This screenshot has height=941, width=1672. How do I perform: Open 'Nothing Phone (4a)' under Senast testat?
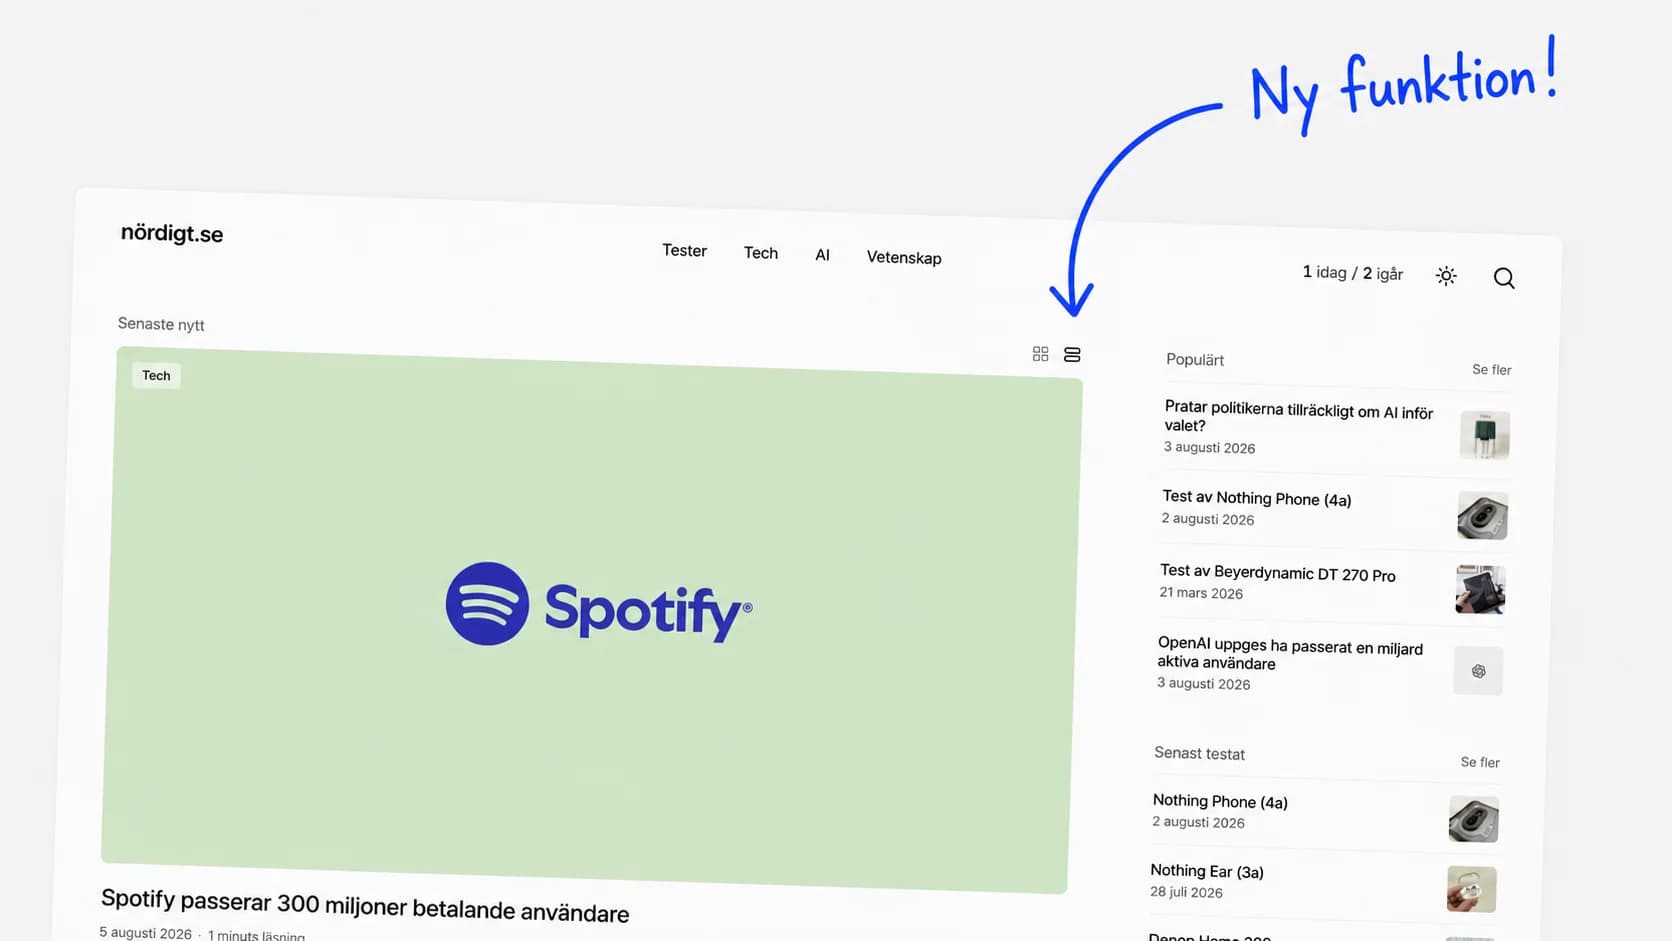[x=1220, y=801]
